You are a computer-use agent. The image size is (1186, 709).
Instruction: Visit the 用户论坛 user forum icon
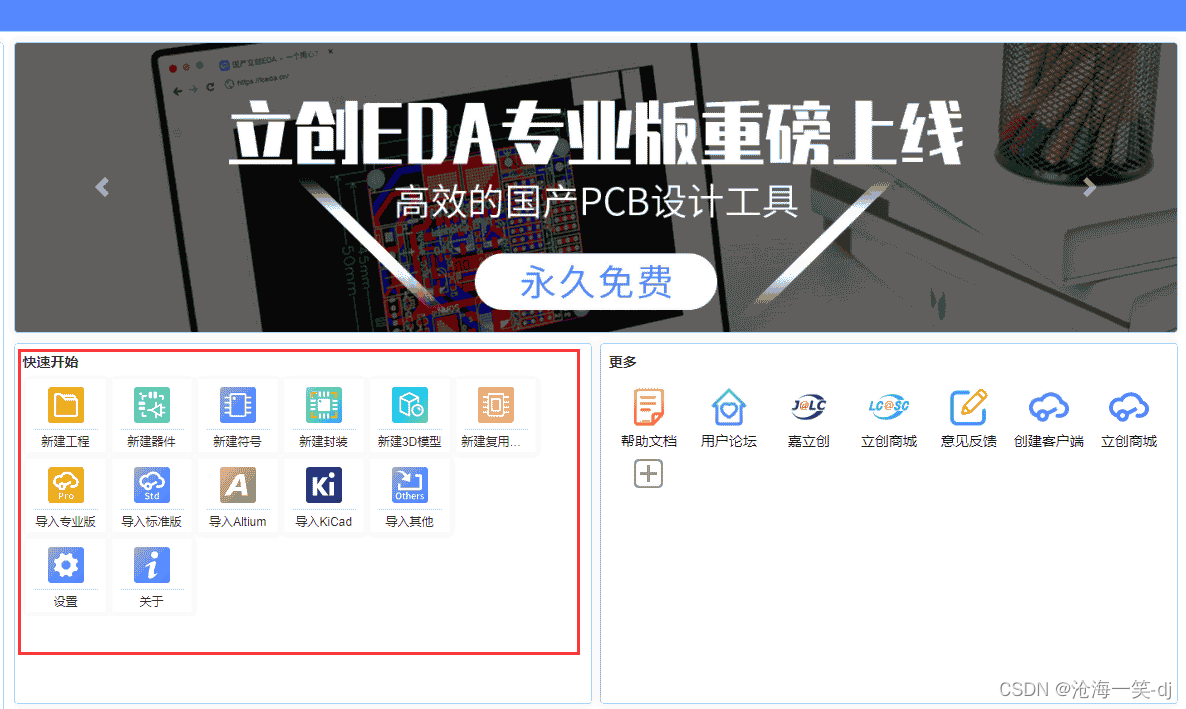[x=728, y=407]
